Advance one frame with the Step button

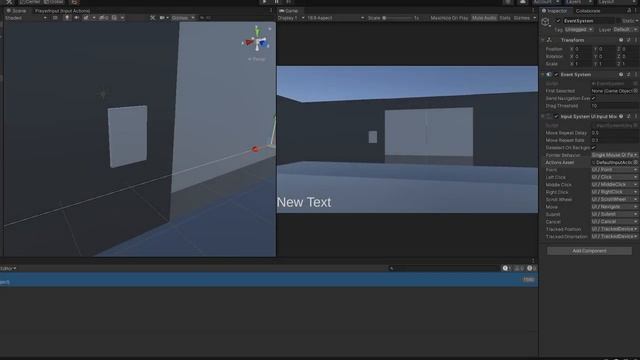[x=288, y=2]
